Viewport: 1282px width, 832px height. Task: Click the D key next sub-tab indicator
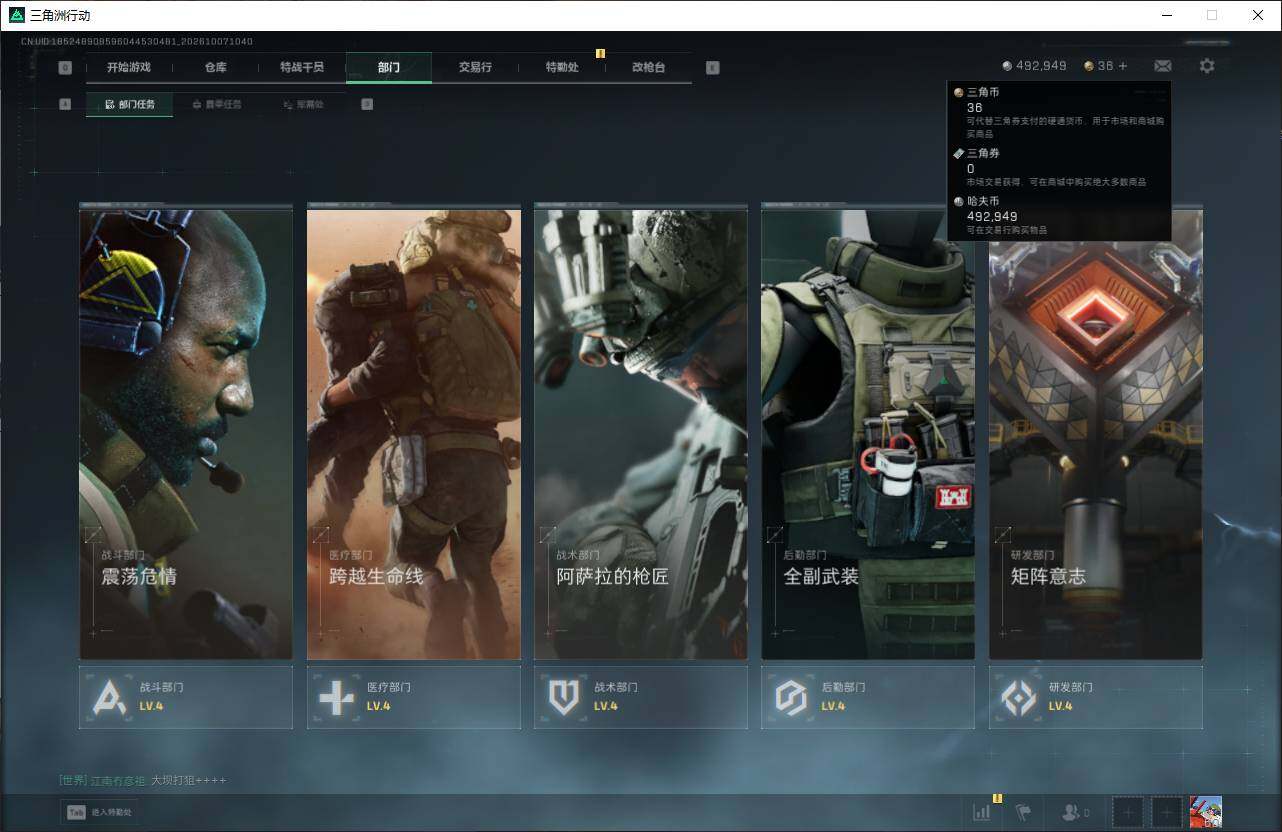(x=367, y=104)
